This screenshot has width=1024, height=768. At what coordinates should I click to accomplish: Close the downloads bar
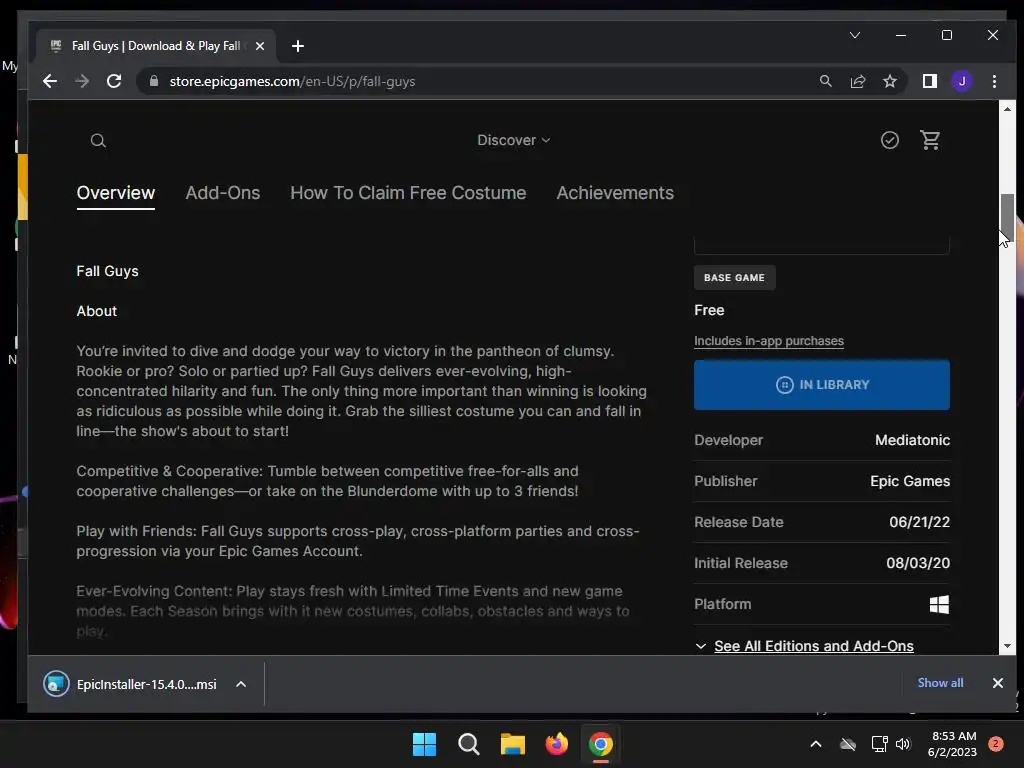coord(997,683)
